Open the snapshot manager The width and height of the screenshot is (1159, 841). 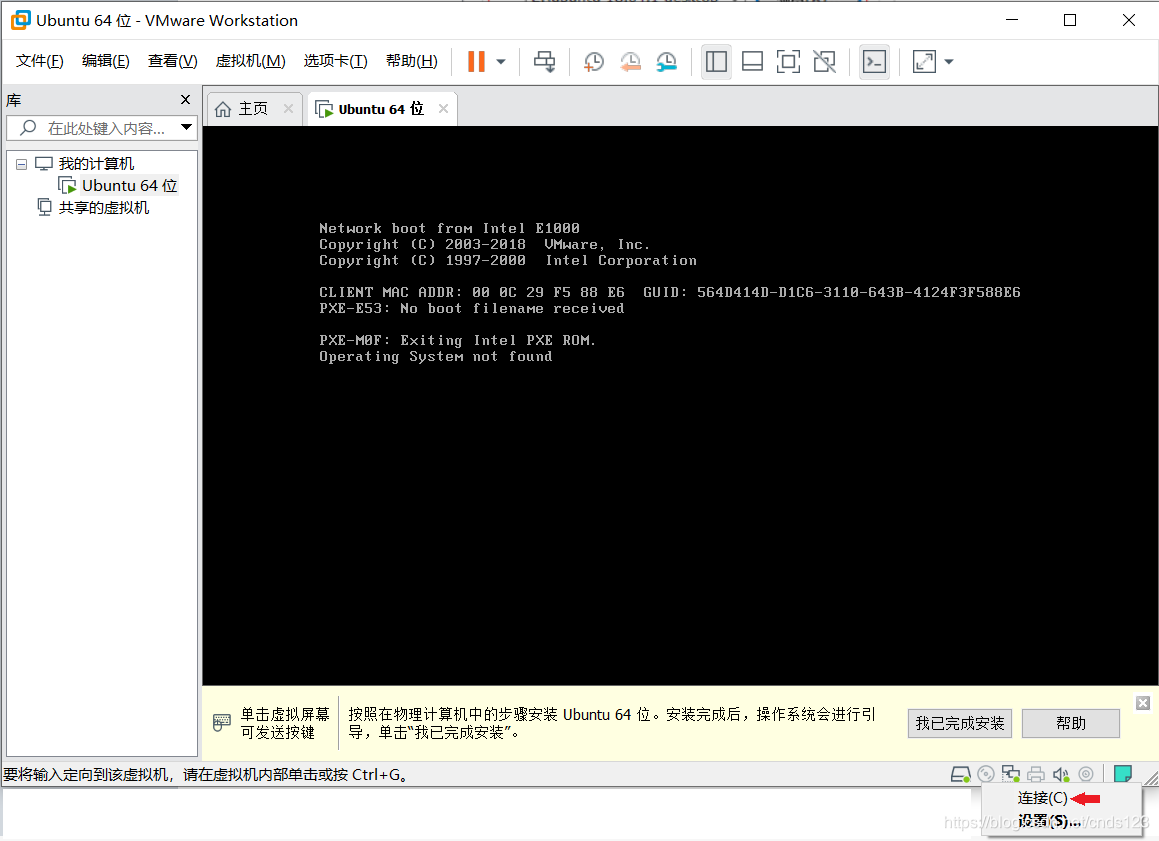point(667,61)
